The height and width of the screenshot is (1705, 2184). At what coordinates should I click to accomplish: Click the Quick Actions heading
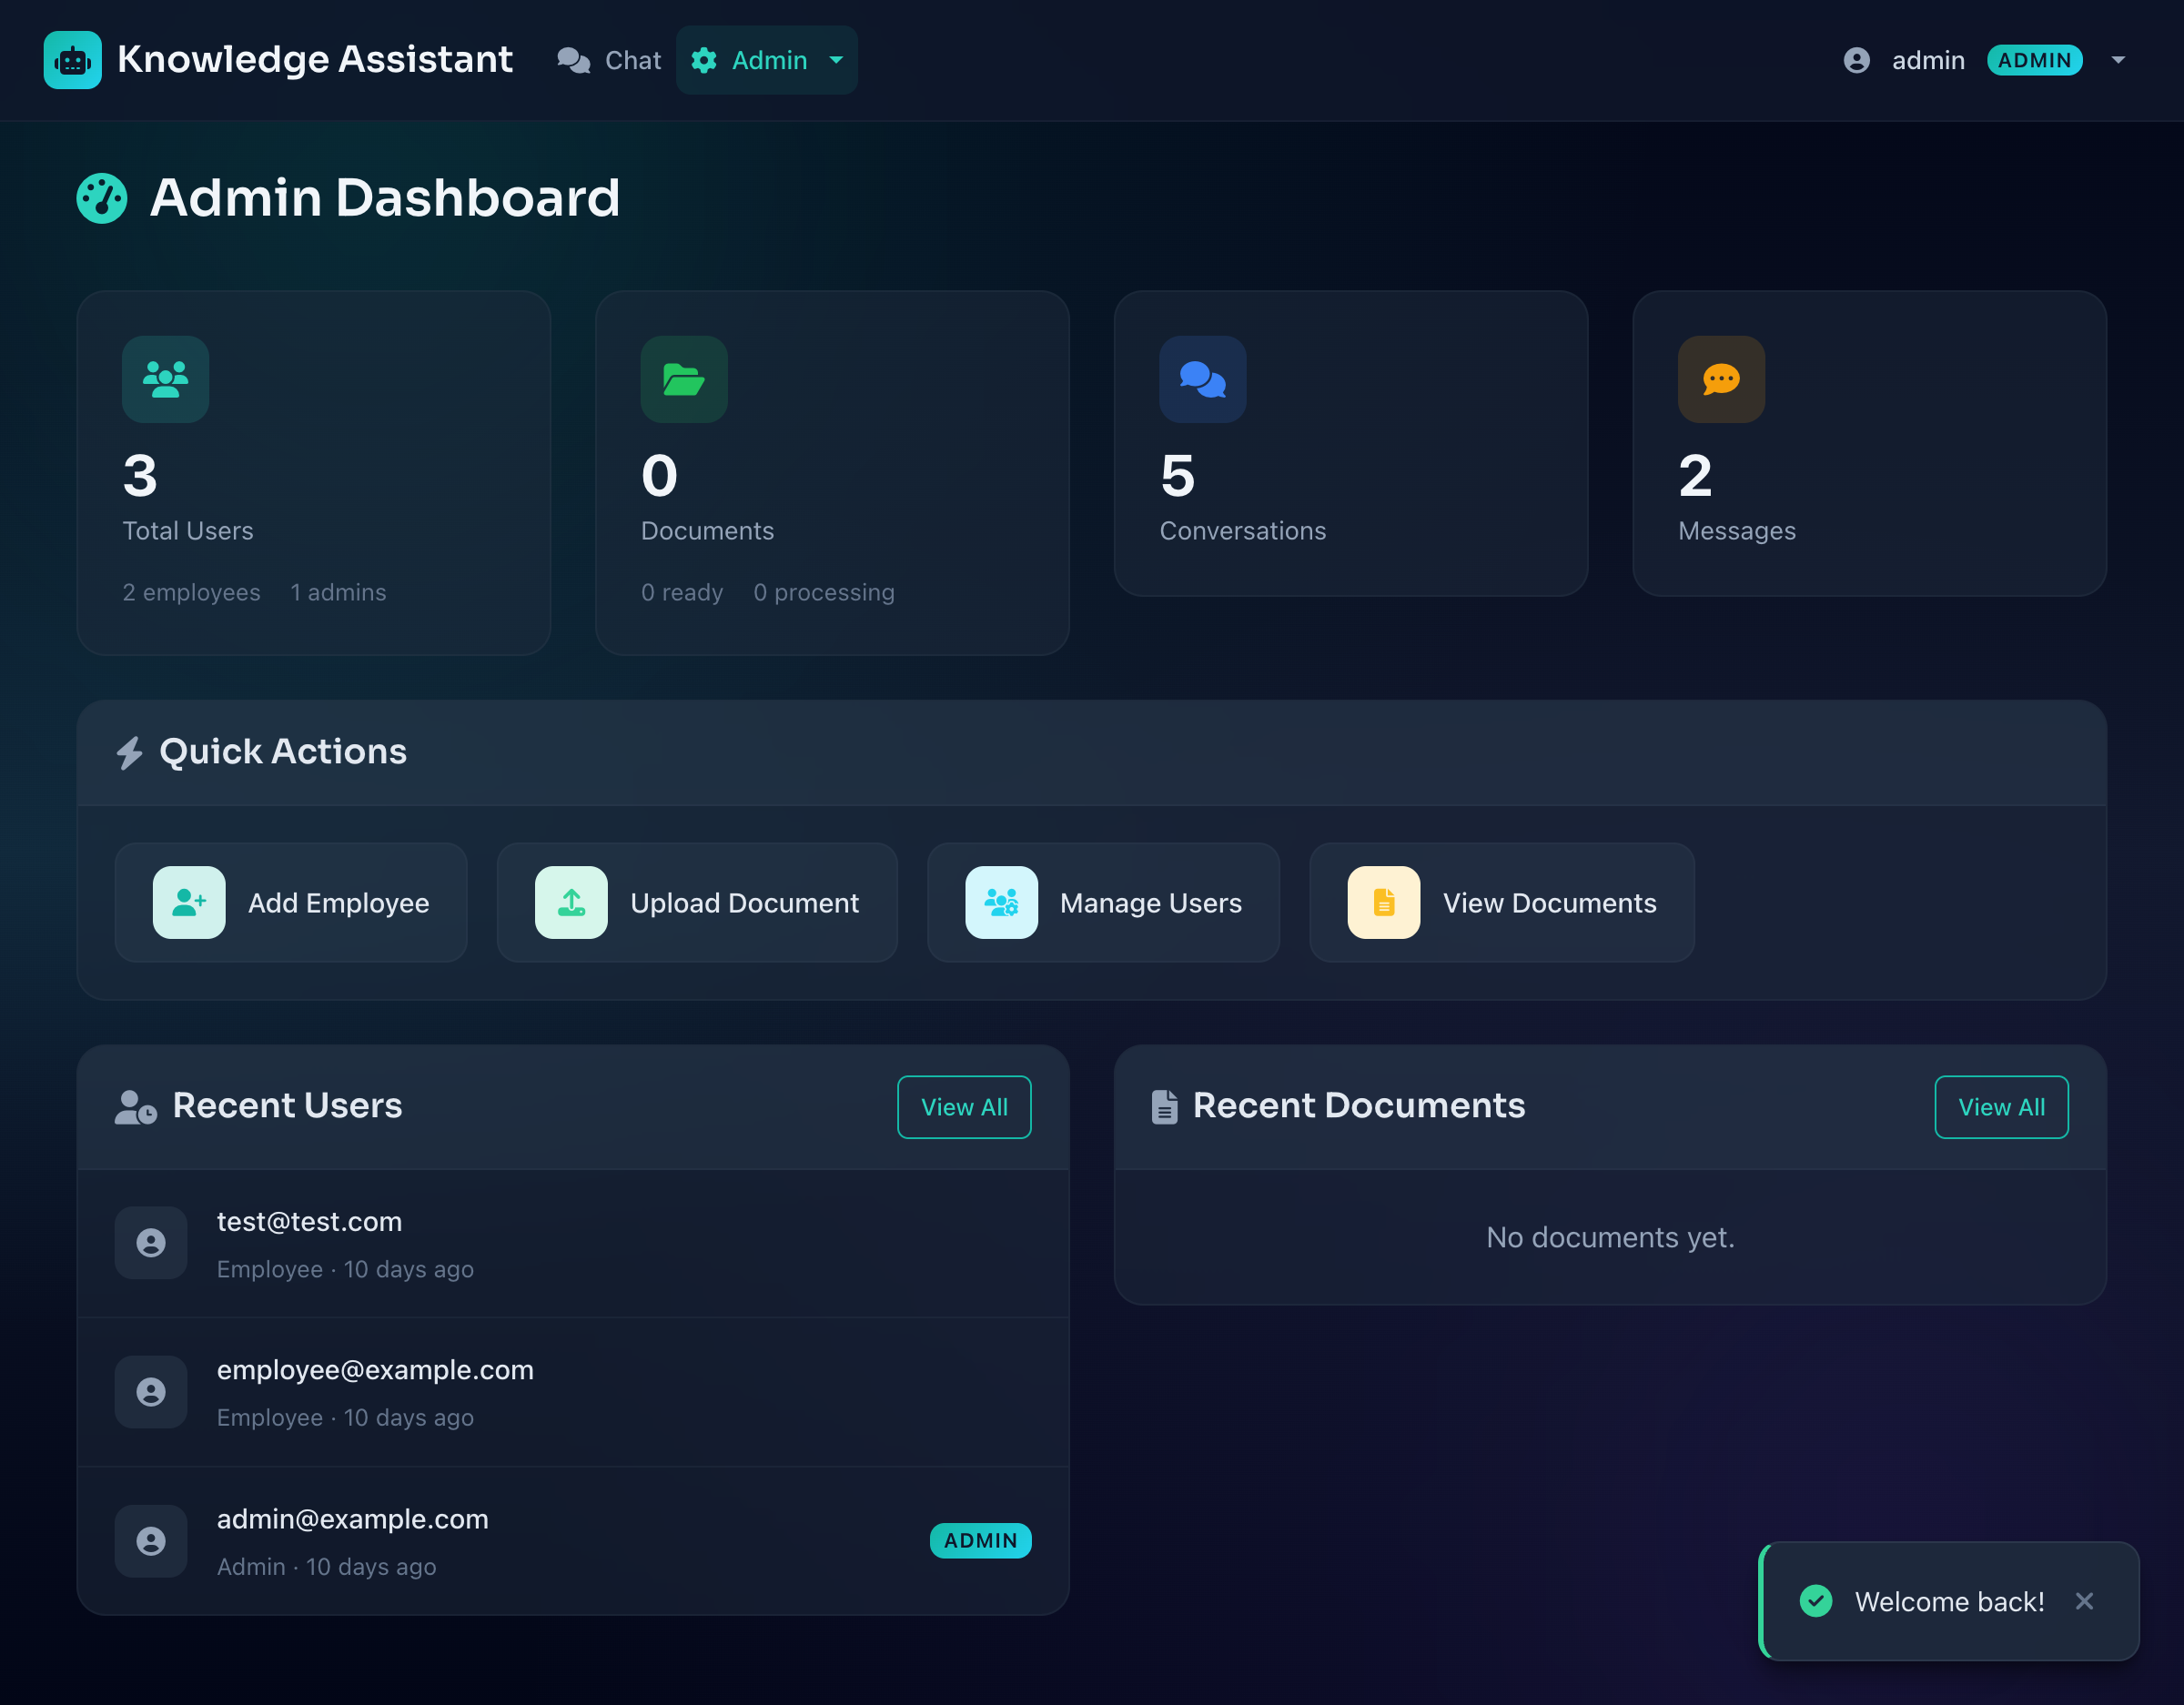pyautogui.click(x=283, y=752)
